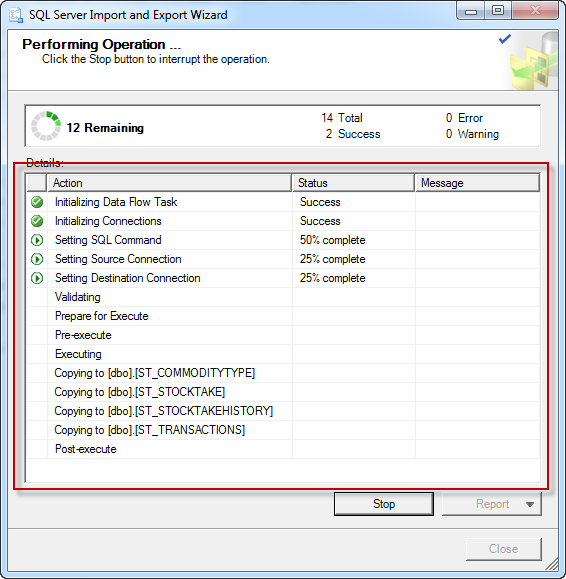
Task: Click the 50% complete status cell
Action: [354, 240]
